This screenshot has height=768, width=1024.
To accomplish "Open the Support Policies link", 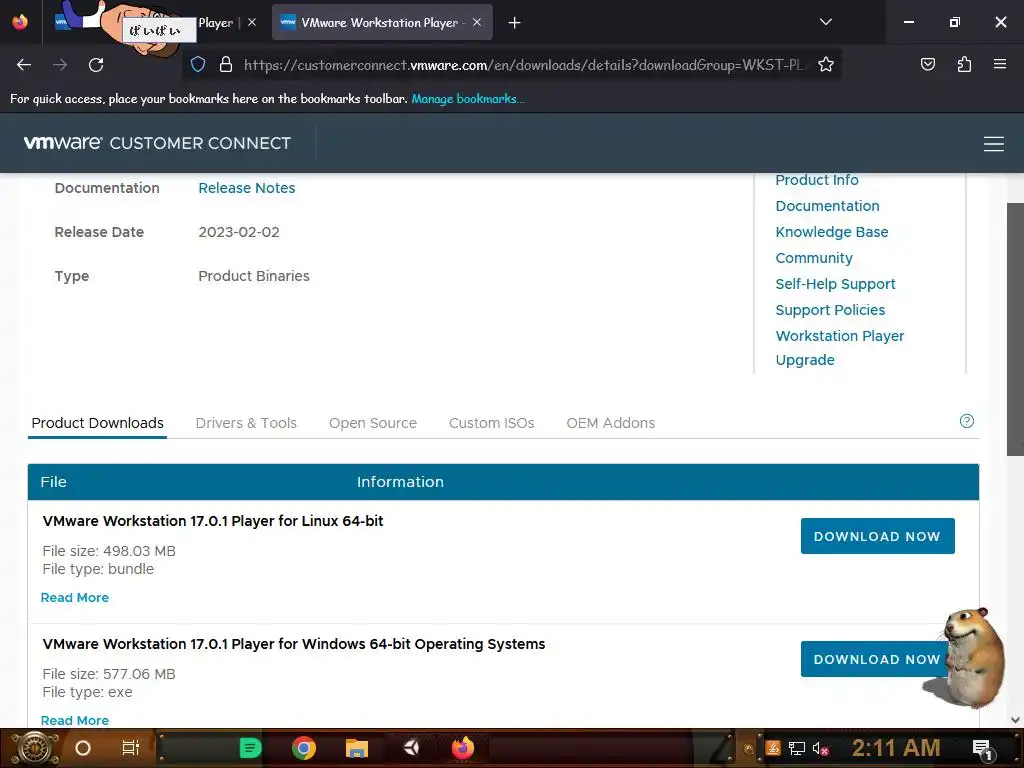I will pyautogui.click(x=830, y=310).
